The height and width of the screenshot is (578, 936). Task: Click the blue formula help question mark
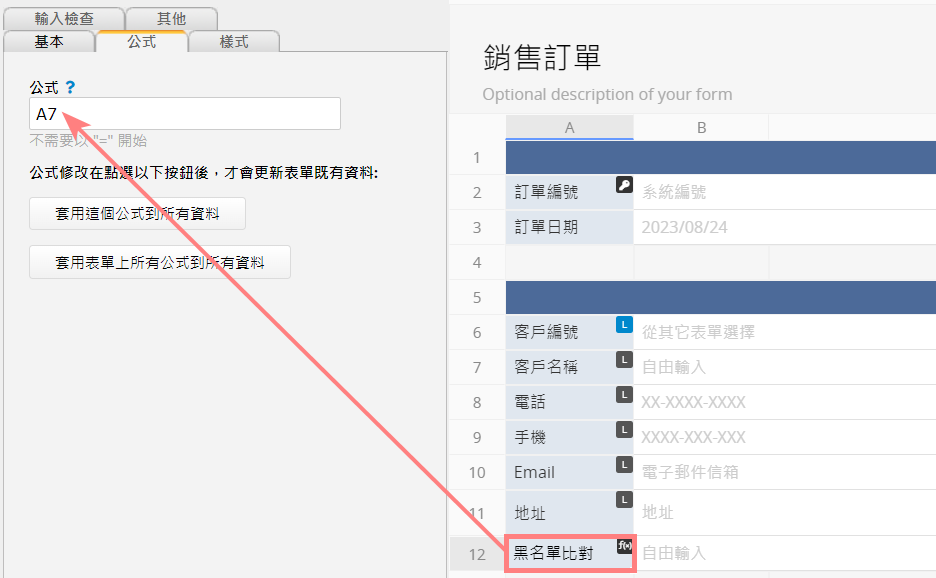point(70,87)
